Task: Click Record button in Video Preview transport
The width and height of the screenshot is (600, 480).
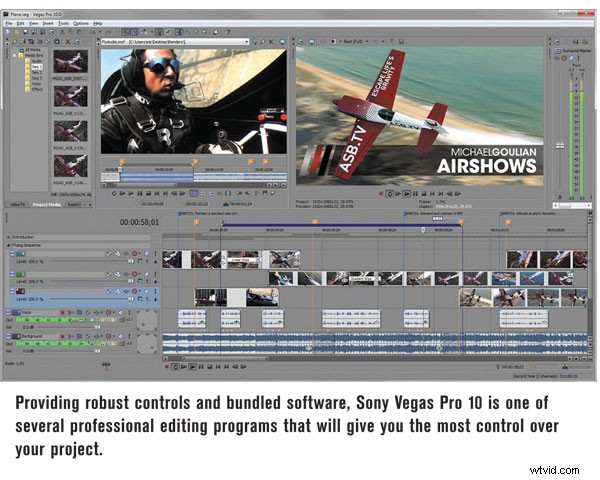Action: [x=380, y=194]
